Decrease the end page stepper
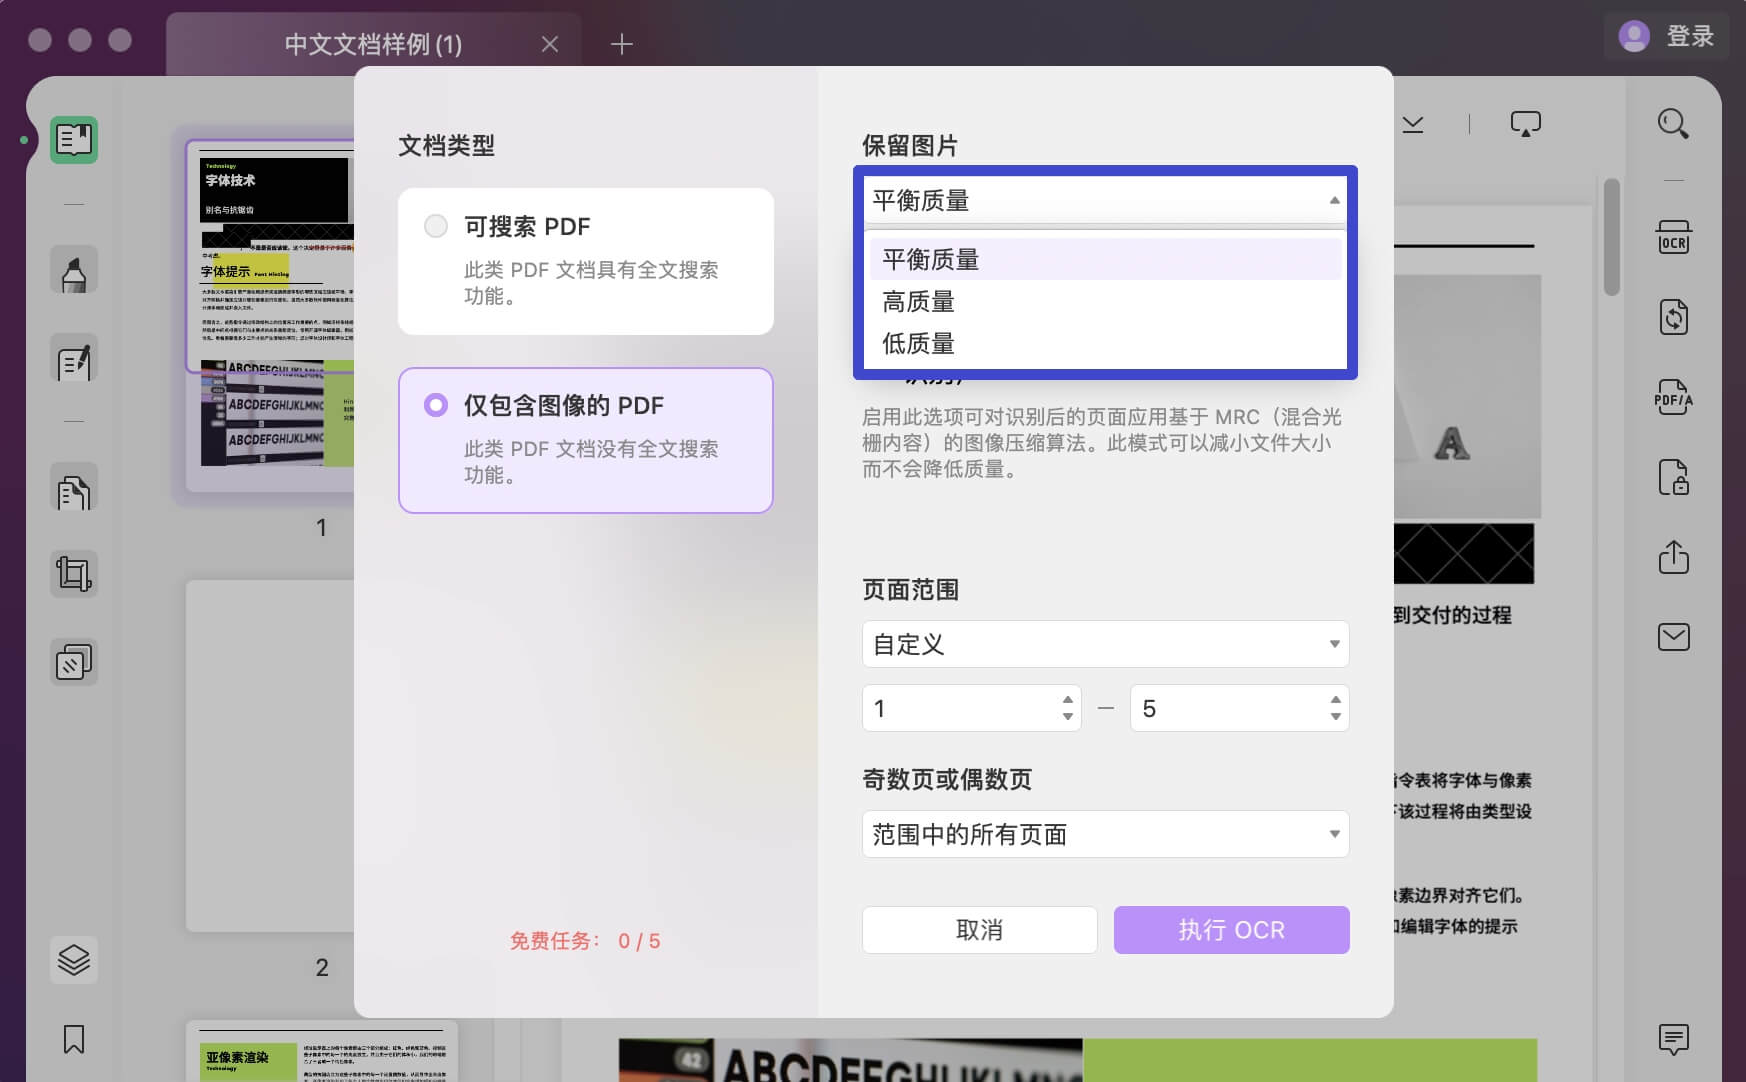 coord(1336,717)
